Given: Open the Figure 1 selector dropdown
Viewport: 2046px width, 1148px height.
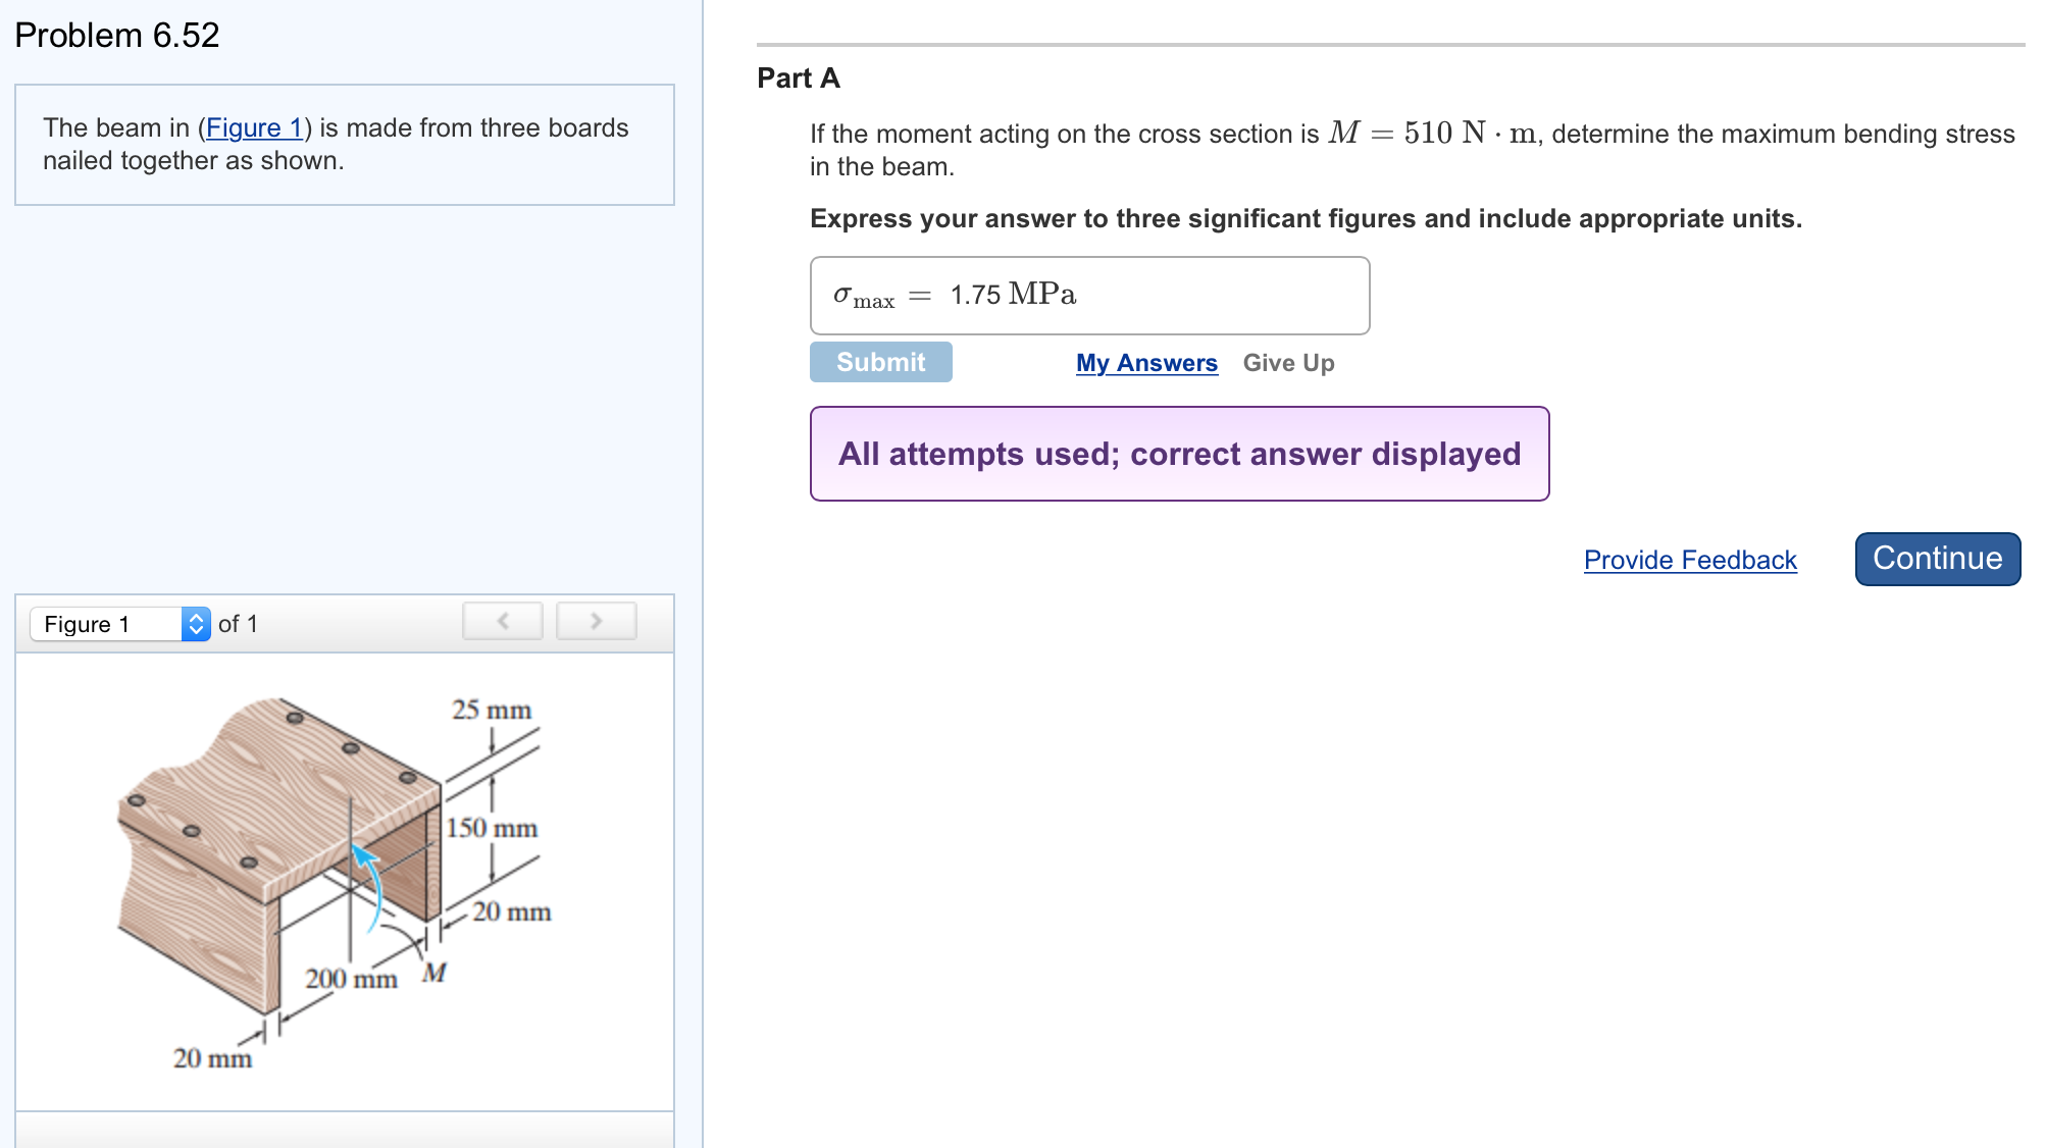Looking at the screenshot, I should pos(120,624).
